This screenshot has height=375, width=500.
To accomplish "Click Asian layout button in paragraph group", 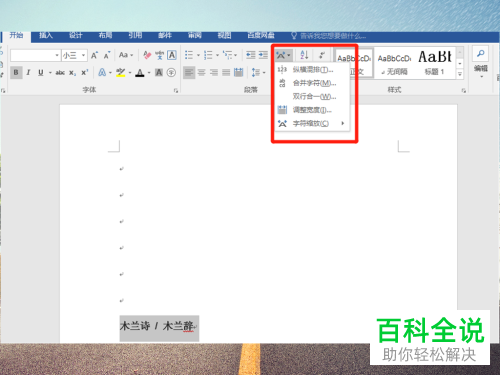I will [284, 55].
